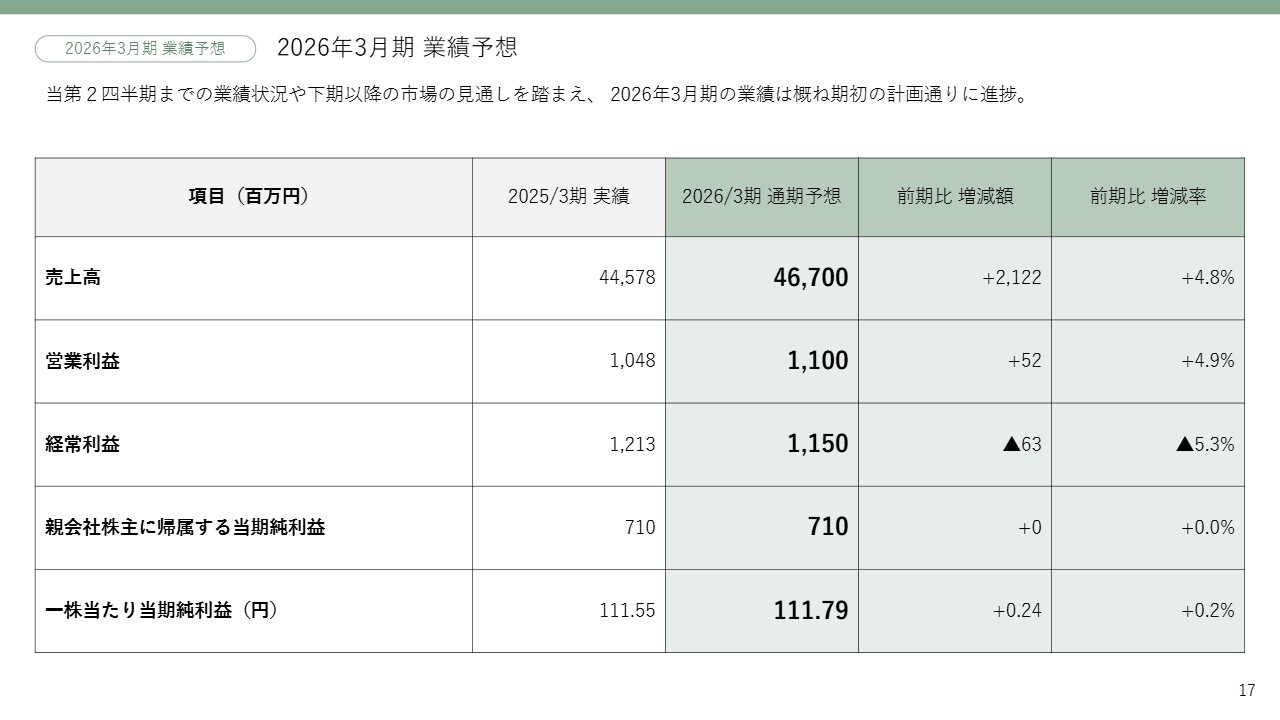The image size is (1280, 720).
Task: Click the ▲5.3% decrease rate cell
Action: point(1204,444)
